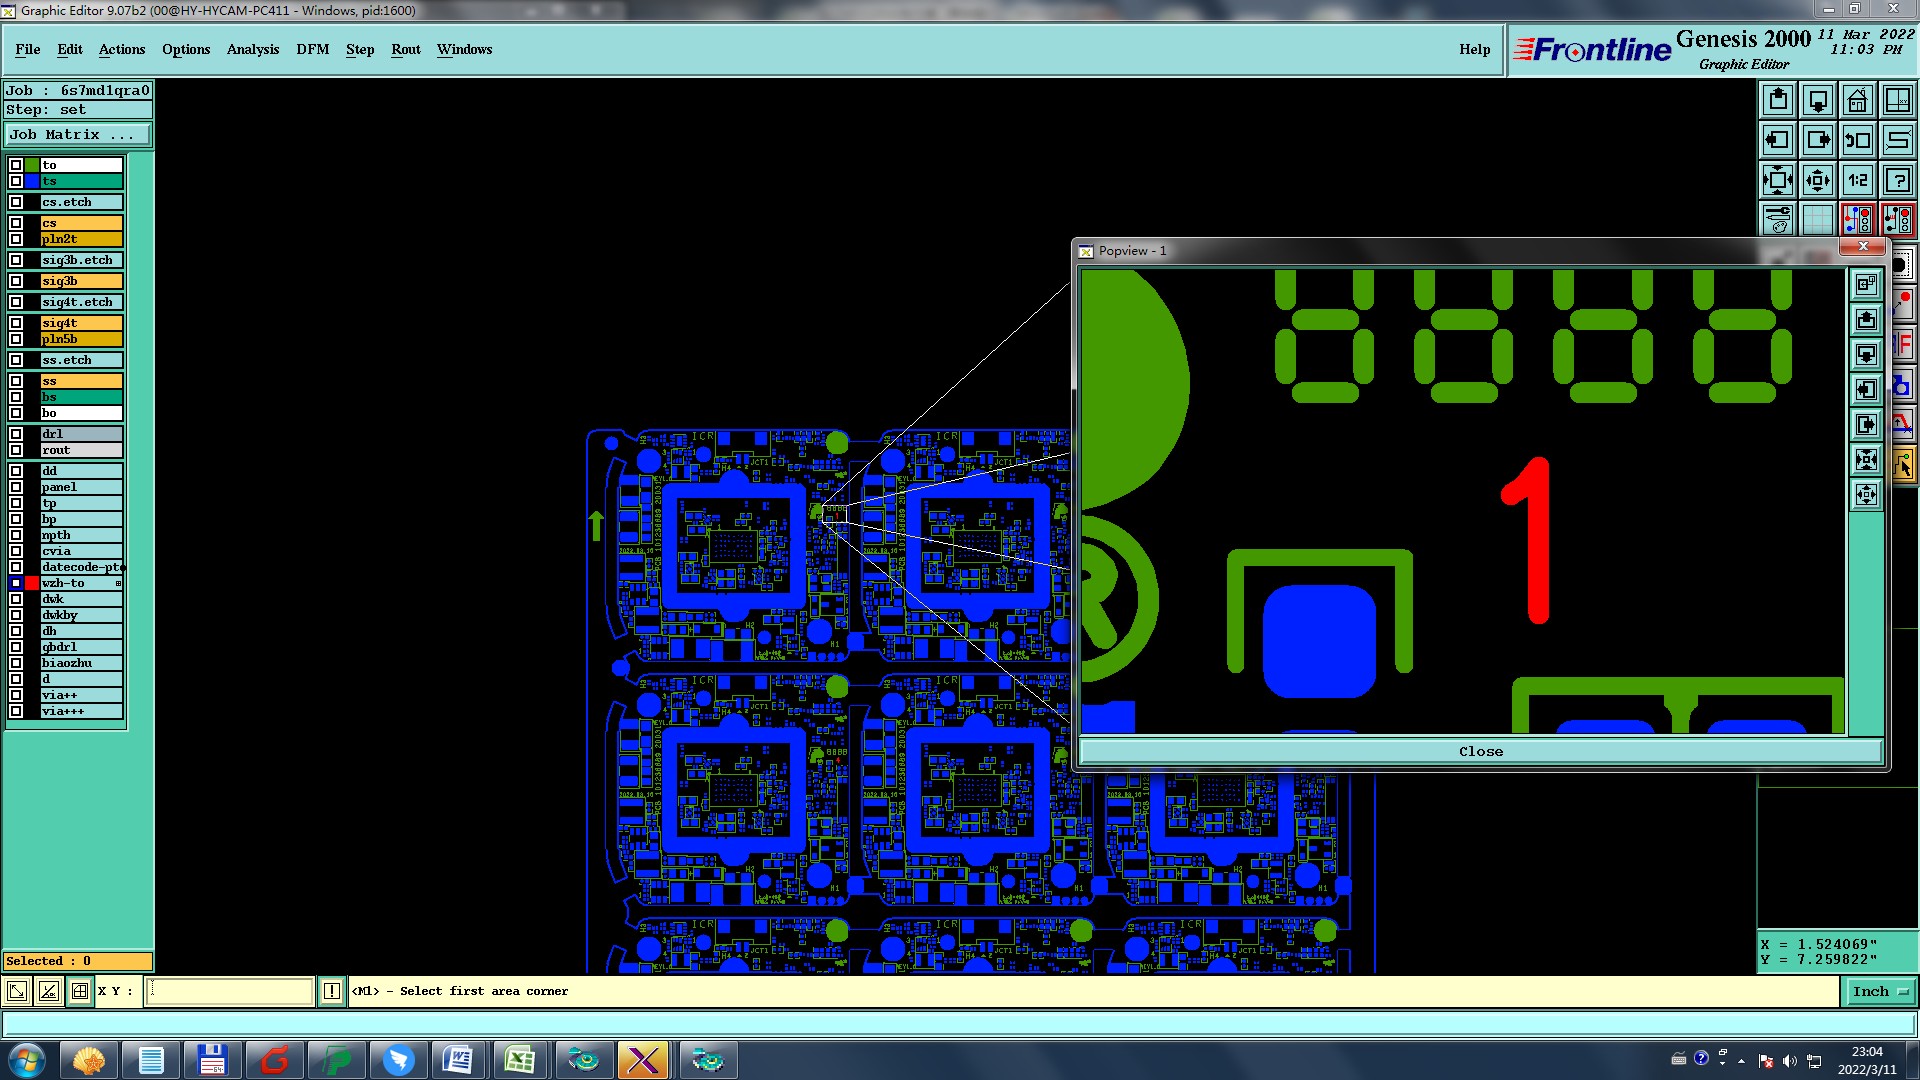The width and height of the screenshot is (1920, 1080).
Task: Open the Help menu
Action: [x=1474, y=49]
